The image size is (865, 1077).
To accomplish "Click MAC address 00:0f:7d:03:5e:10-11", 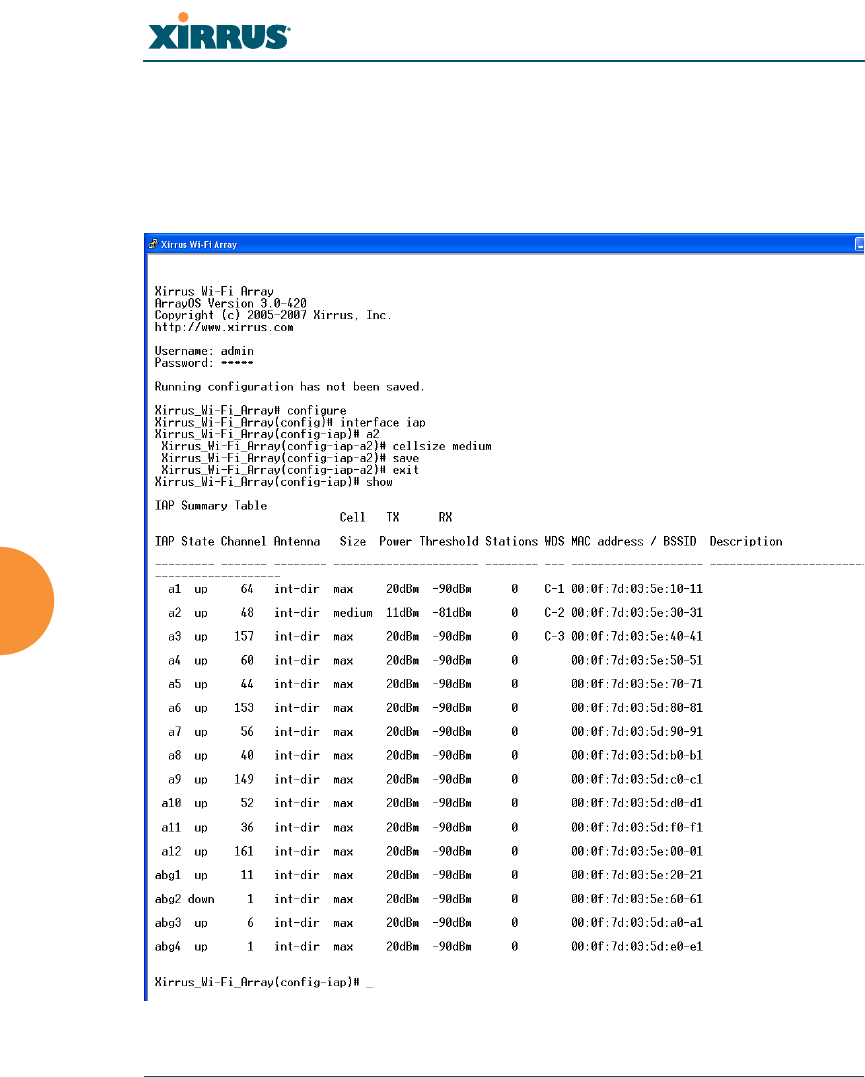I will click(637, 589).
